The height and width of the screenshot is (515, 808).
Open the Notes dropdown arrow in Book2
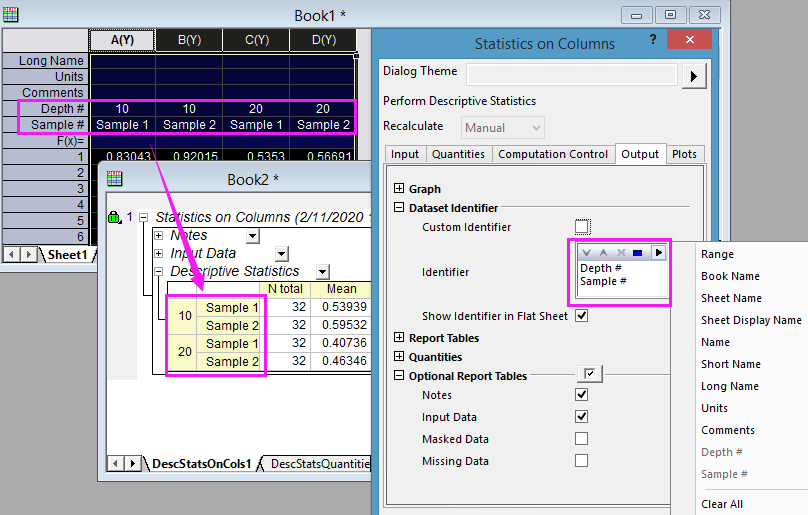(252, 236)
